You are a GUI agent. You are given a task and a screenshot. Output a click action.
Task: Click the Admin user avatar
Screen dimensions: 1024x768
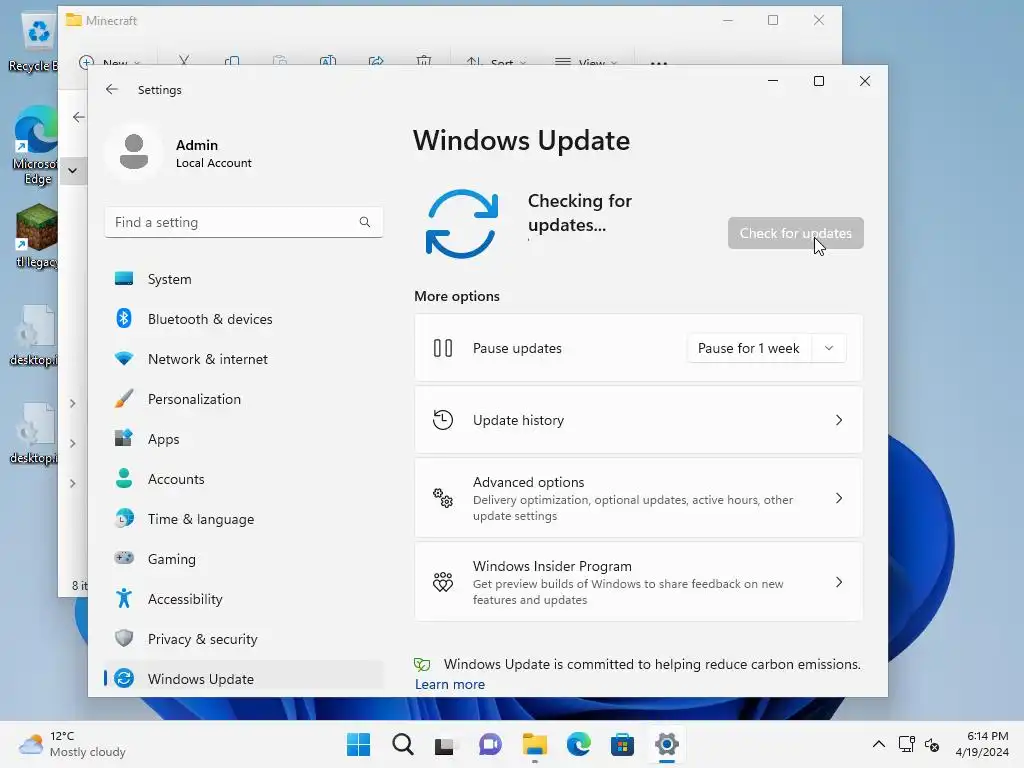(134, 153)
